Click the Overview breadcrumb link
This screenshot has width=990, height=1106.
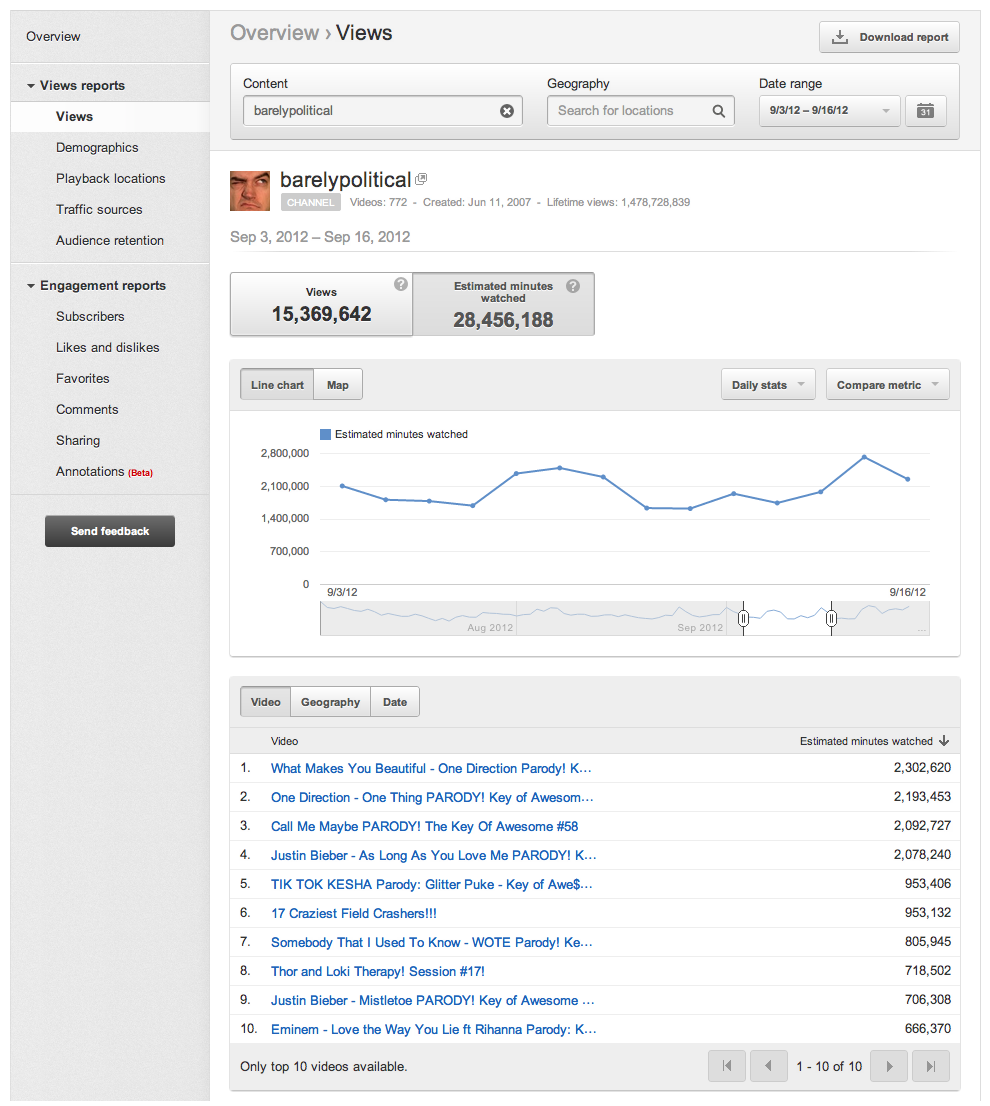274,32
